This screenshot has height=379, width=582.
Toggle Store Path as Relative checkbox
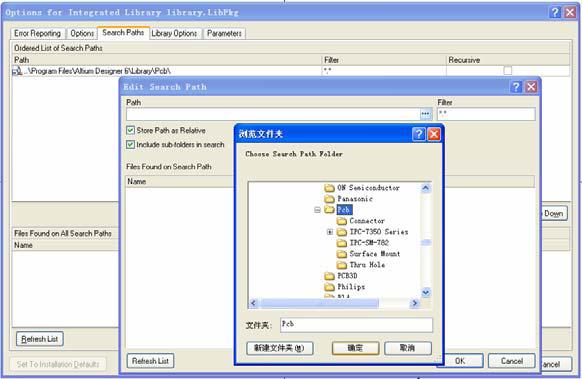tap(130, 130)
